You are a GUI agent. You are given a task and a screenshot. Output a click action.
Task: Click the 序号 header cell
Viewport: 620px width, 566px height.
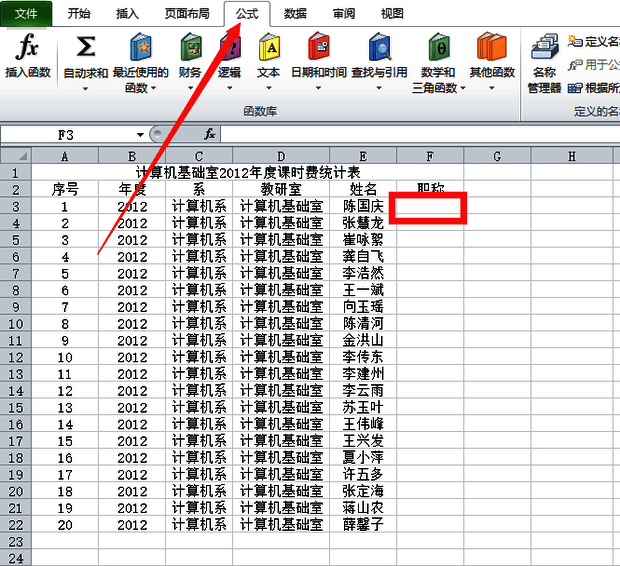click(65, 189)
